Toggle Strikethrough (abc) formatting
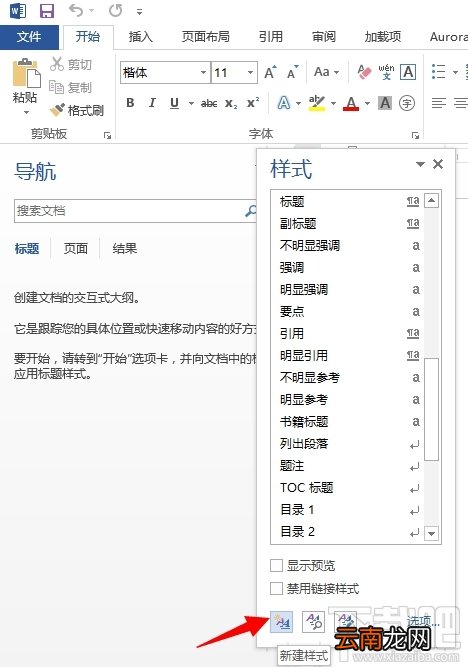Viewport: 468px width, 667px height. (209, 103)
